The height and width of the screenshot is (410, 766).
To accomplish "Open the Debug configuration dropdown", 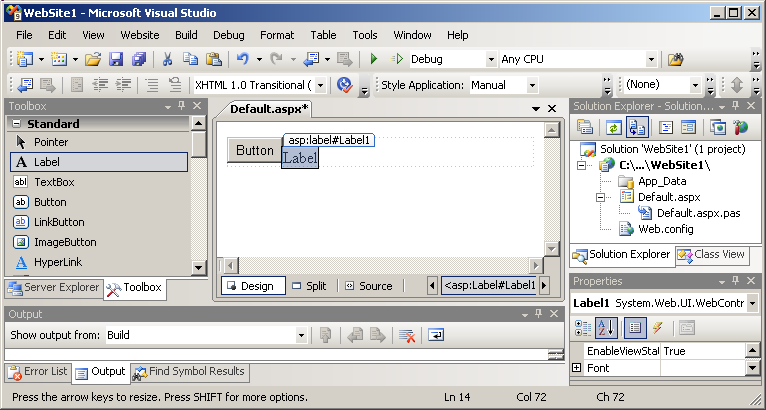I will [x=489, y=59].
